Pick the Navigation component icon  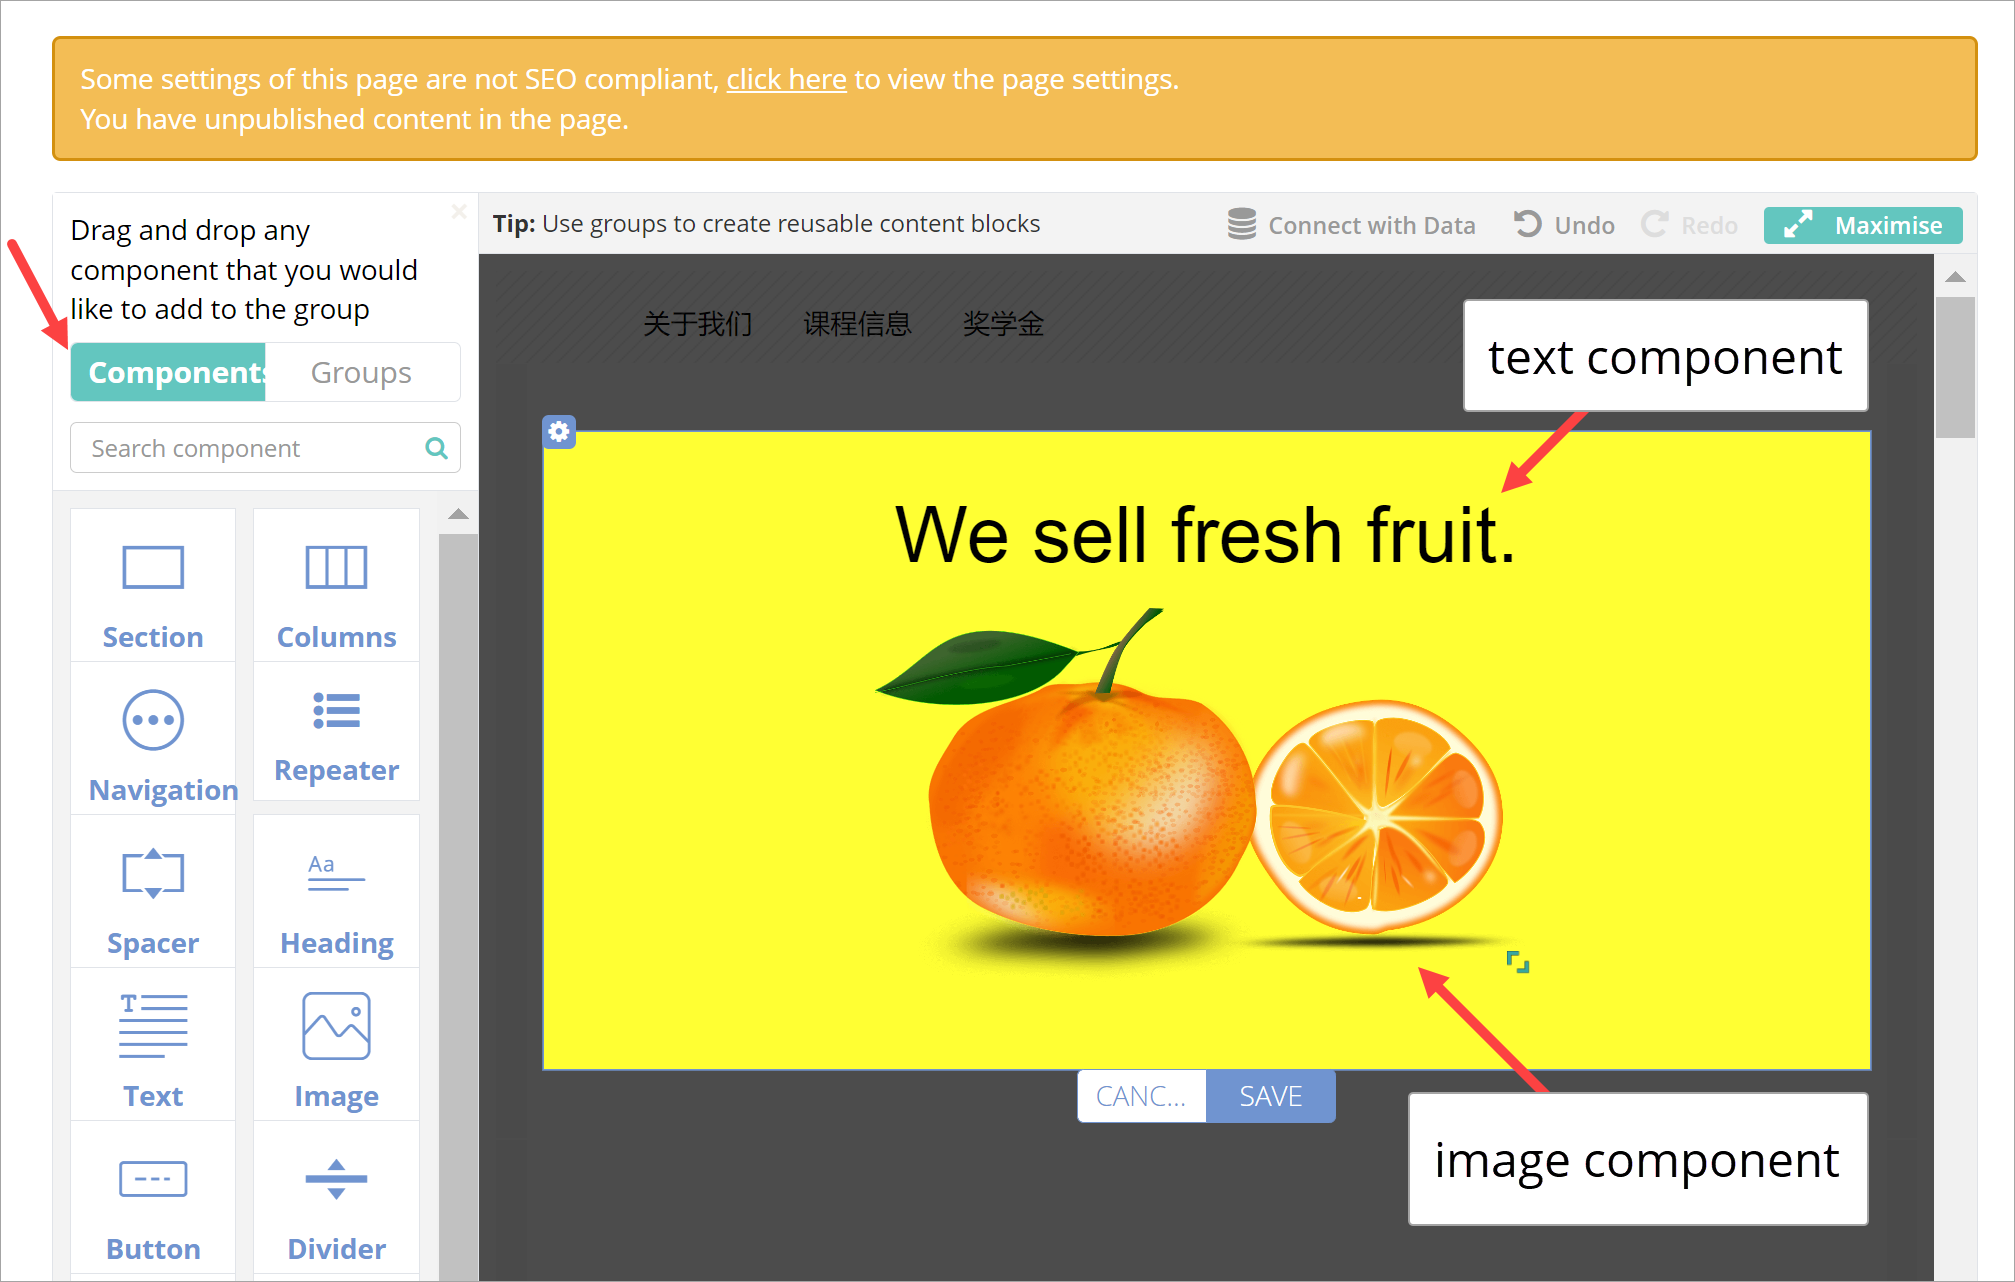pyautogui.click(x=153, y=720)
